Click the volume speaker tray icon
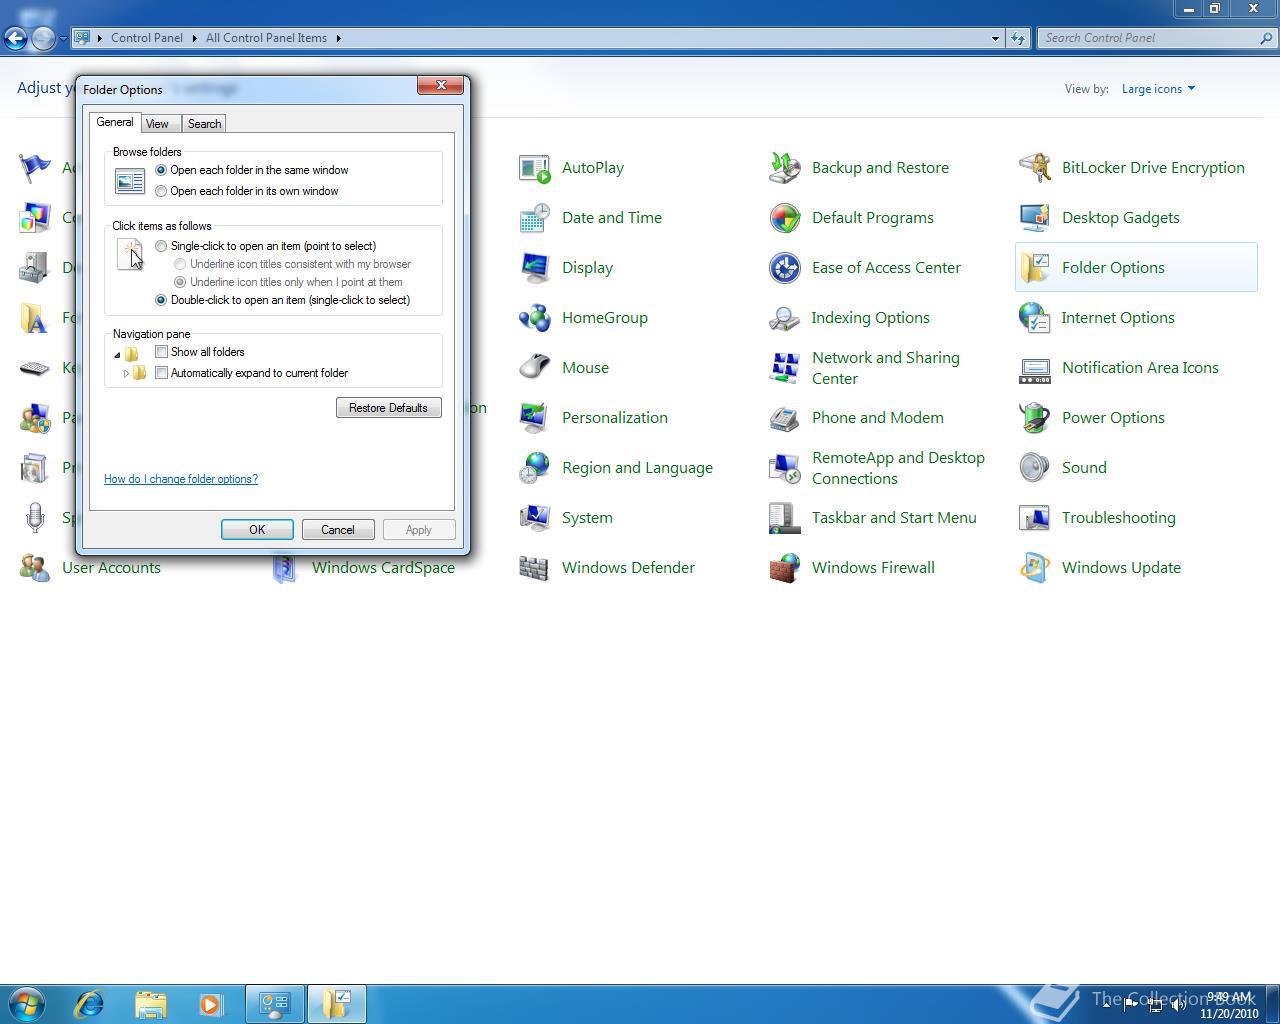Viewport: 1280px width, 1024px height. click(x=1179, y=1005)
